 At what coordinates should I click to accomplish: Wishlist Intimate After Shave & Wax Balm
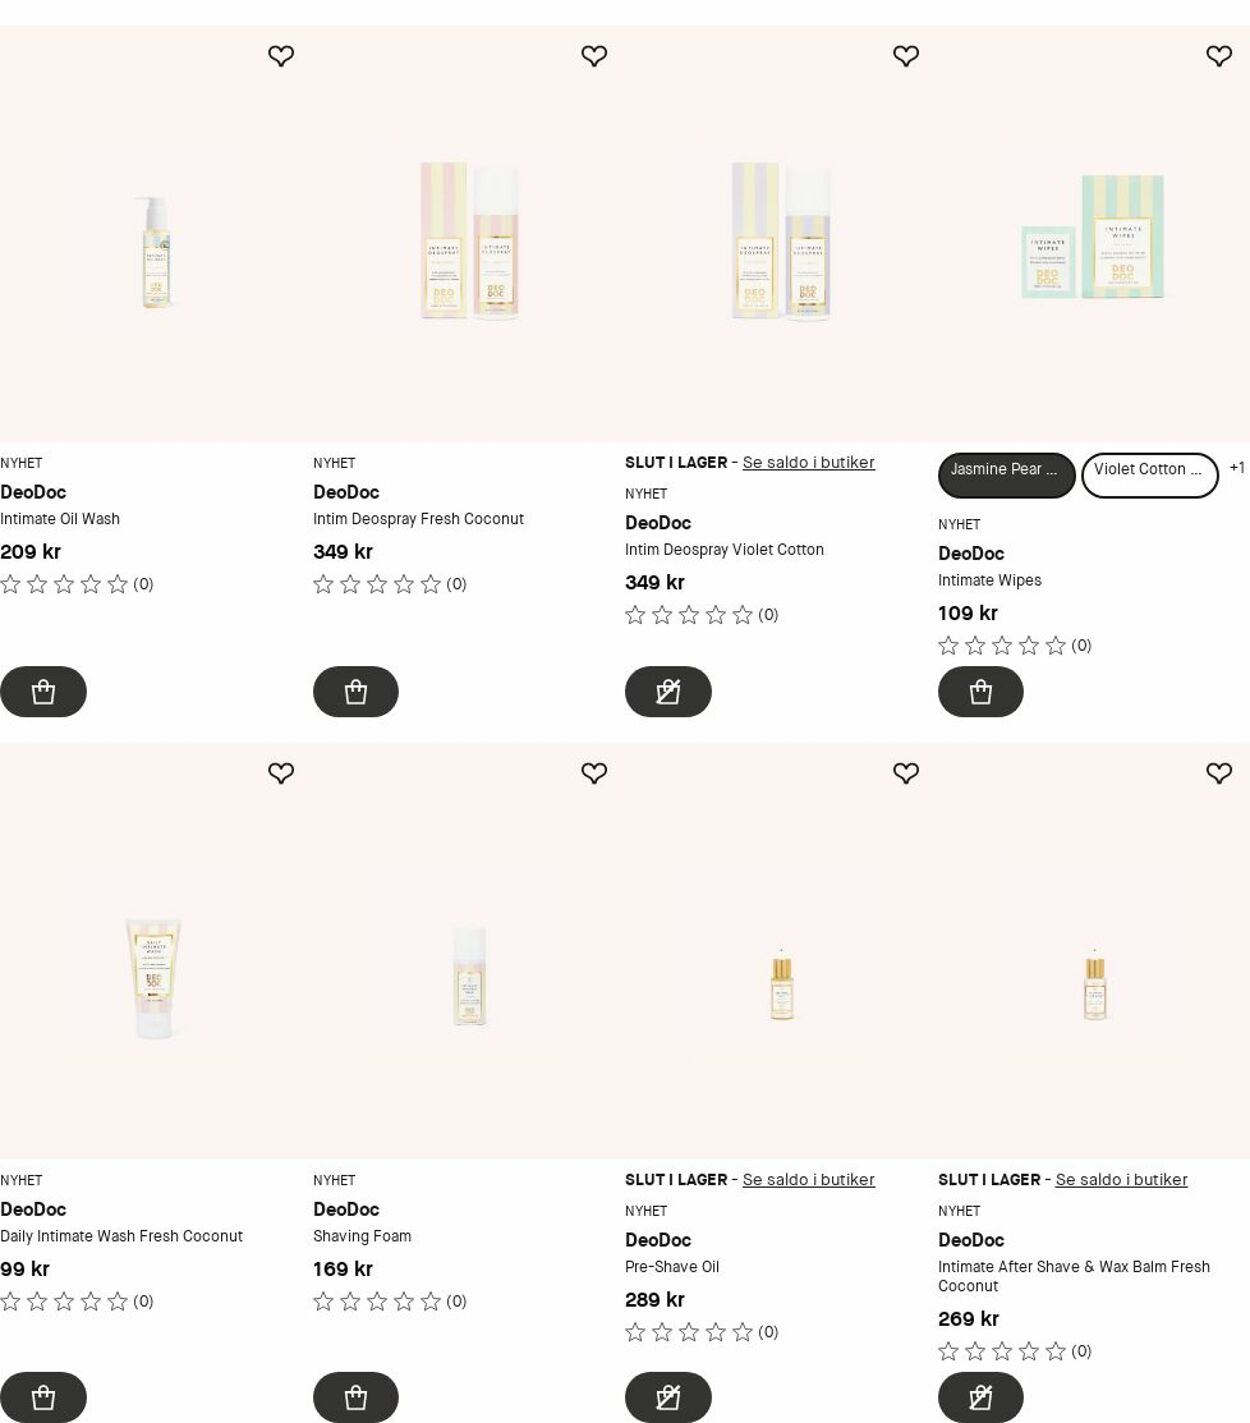[x=1219, y=773]
